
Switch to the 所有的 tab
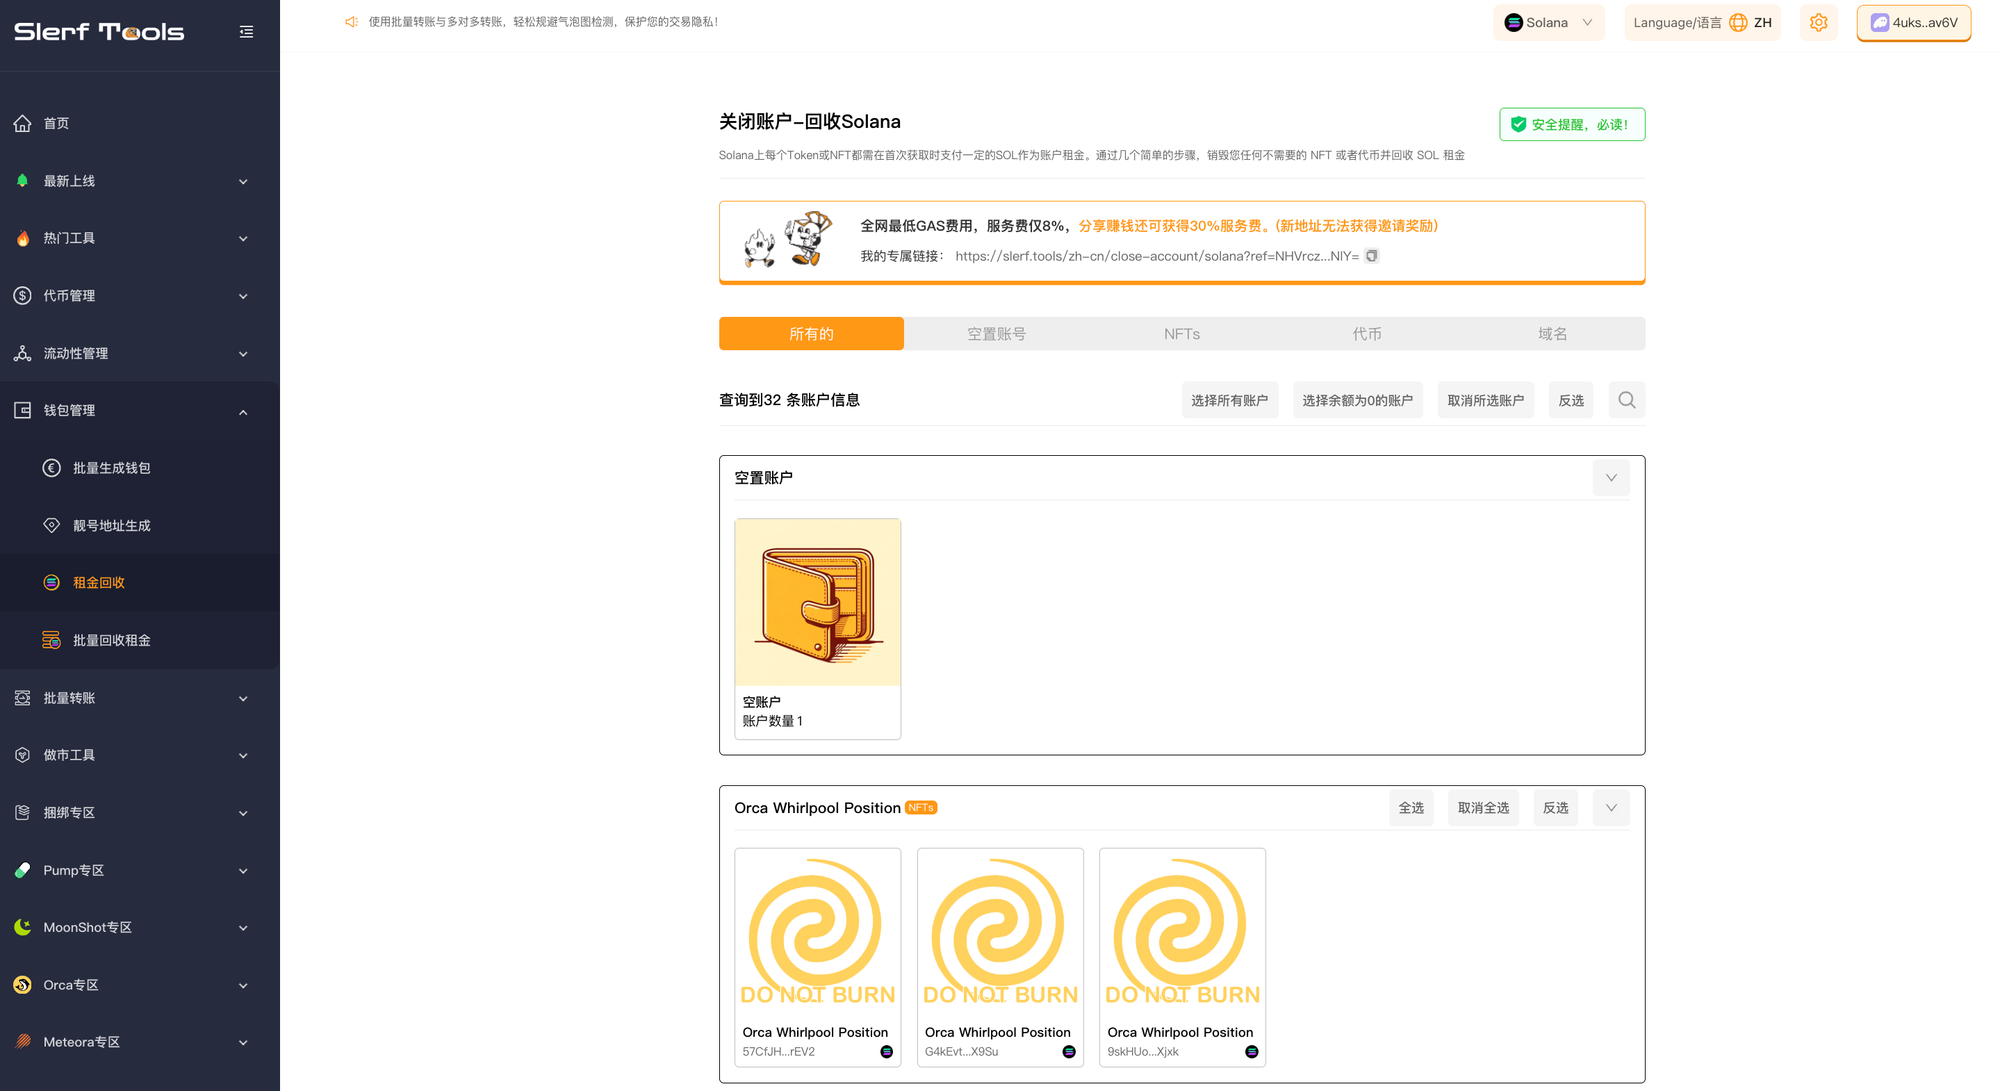pos(811,334)
